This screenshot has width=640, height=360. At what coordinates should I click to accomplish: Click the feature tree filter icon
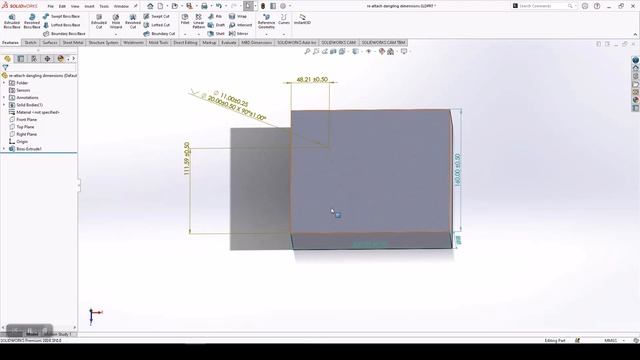pyautogui.click(x=5, y=67)
